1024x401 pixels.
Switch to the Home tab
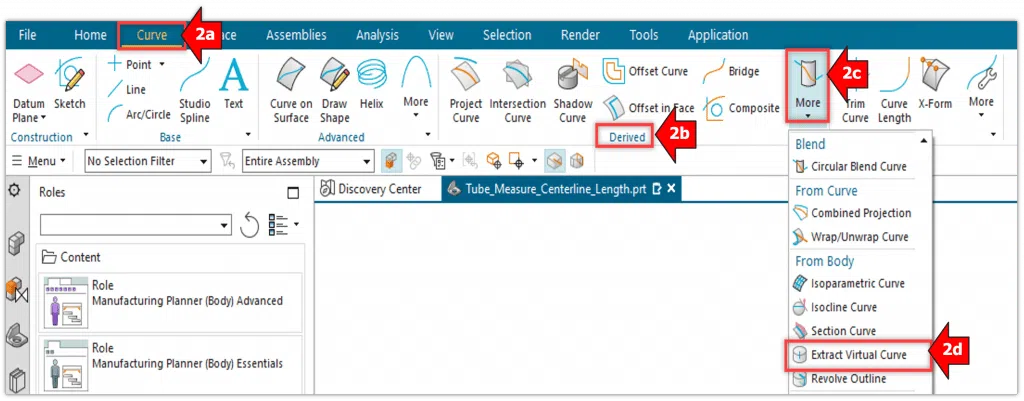tap(90, 35)
